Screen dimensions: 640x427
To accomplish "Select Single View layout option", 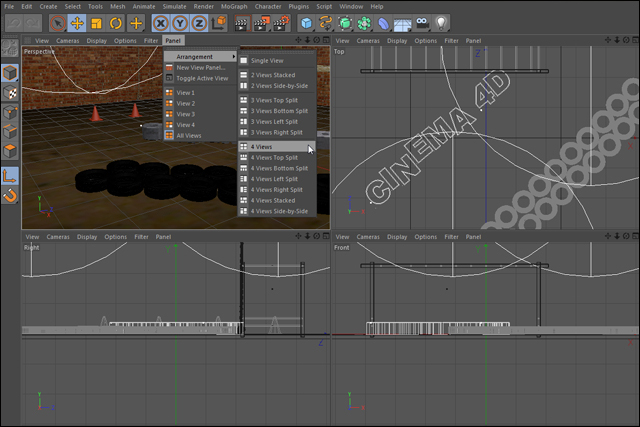I will pos(267,61).
